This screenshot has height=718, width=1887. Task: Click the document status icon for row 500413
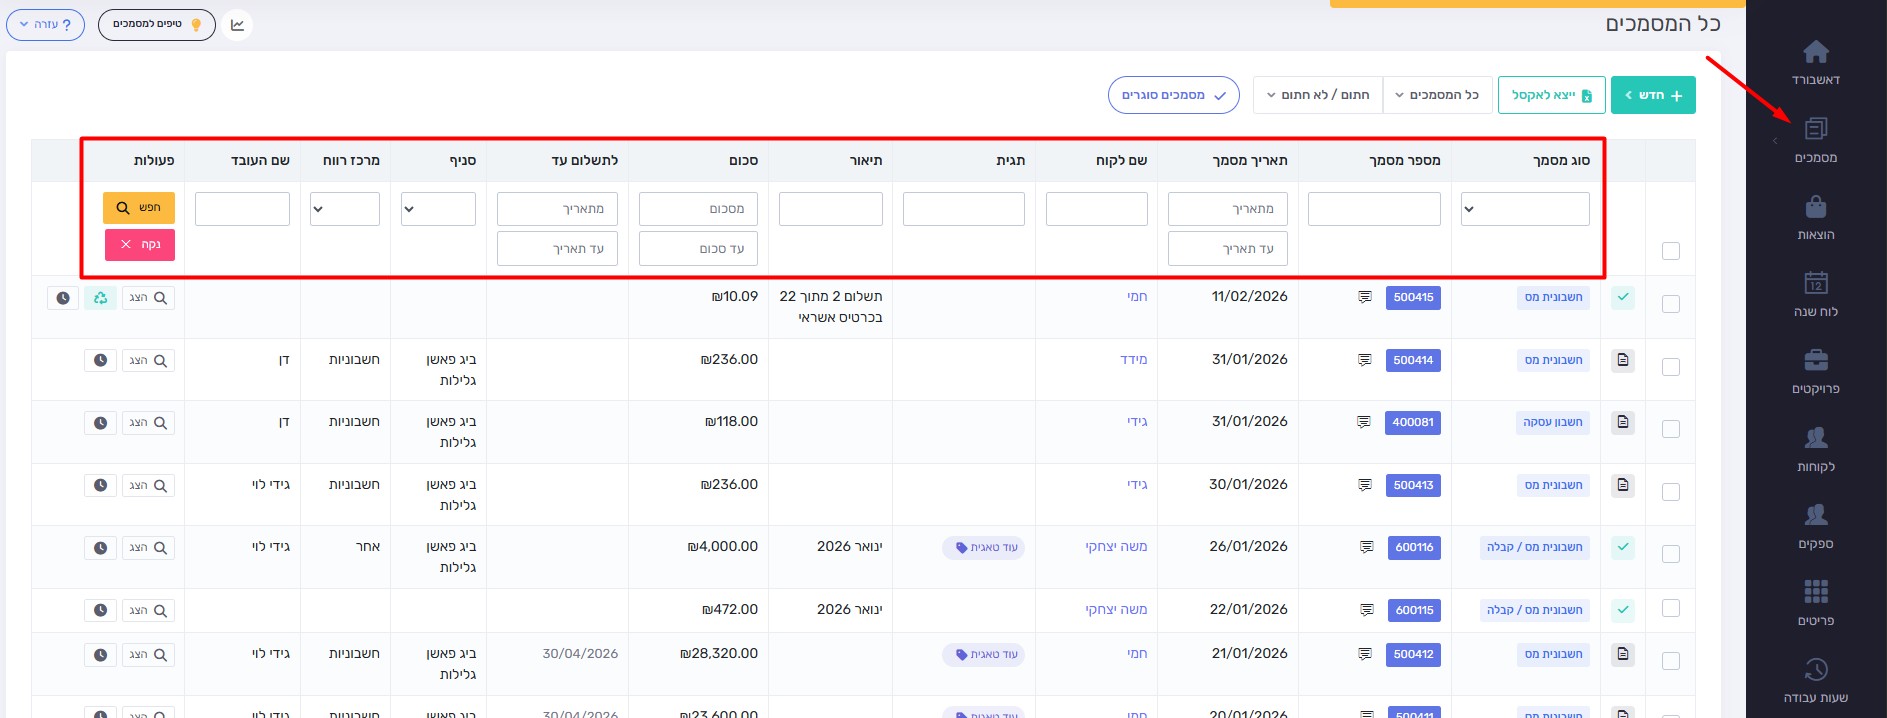[x=1623, y=485]
